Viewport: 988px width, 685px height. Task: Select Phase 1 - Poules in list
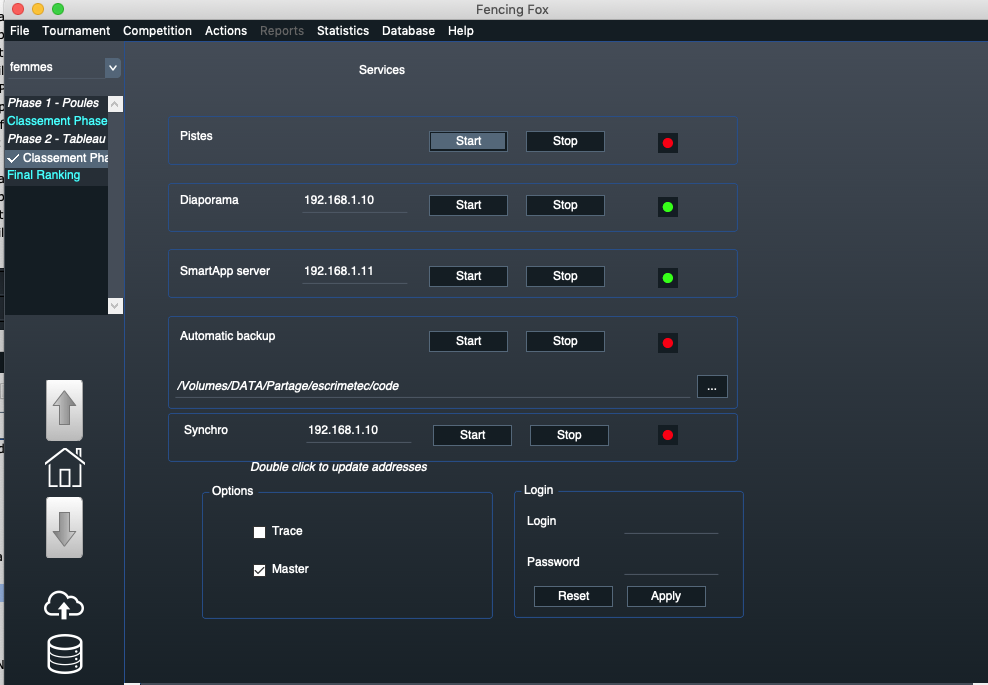pos(57,103)
